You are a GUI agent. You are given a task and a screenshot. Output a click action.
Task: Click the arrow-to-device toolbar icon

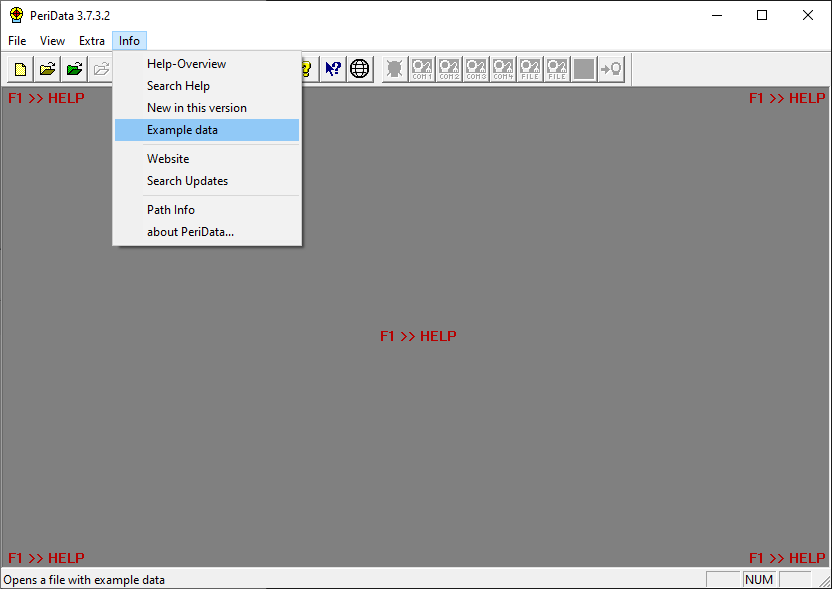(611, 69)
